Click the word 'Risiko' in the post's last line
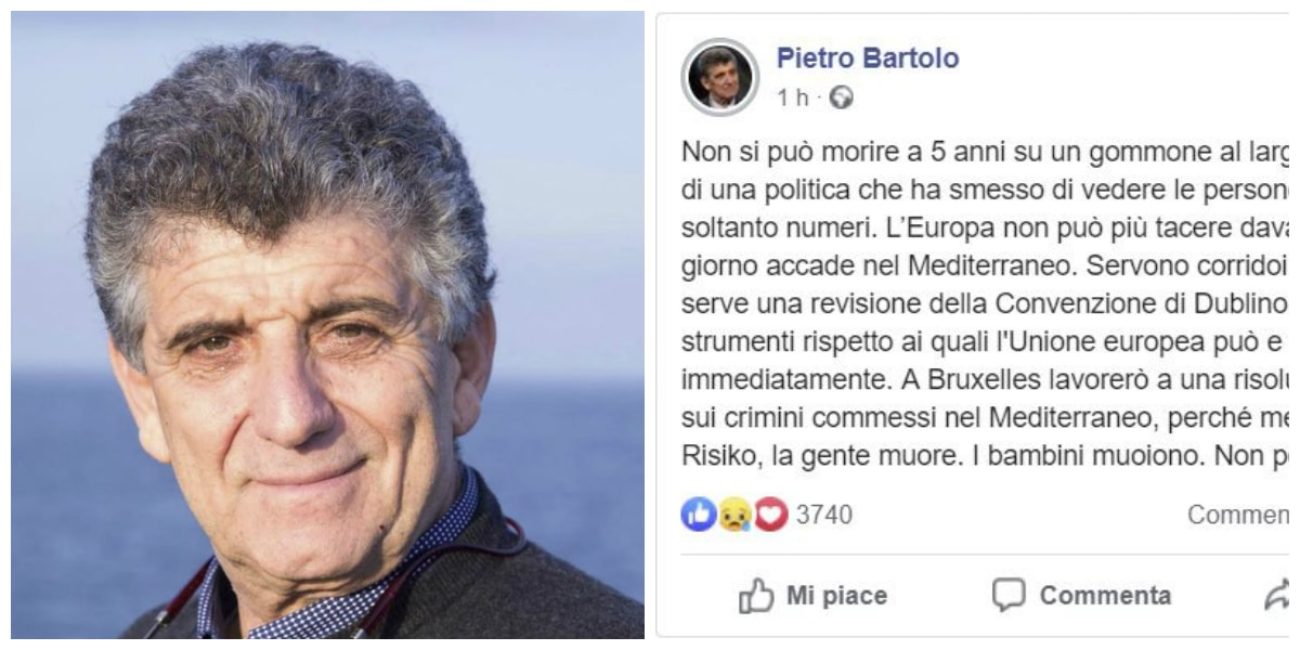1300x650 pixels. [x=710, y=458]
